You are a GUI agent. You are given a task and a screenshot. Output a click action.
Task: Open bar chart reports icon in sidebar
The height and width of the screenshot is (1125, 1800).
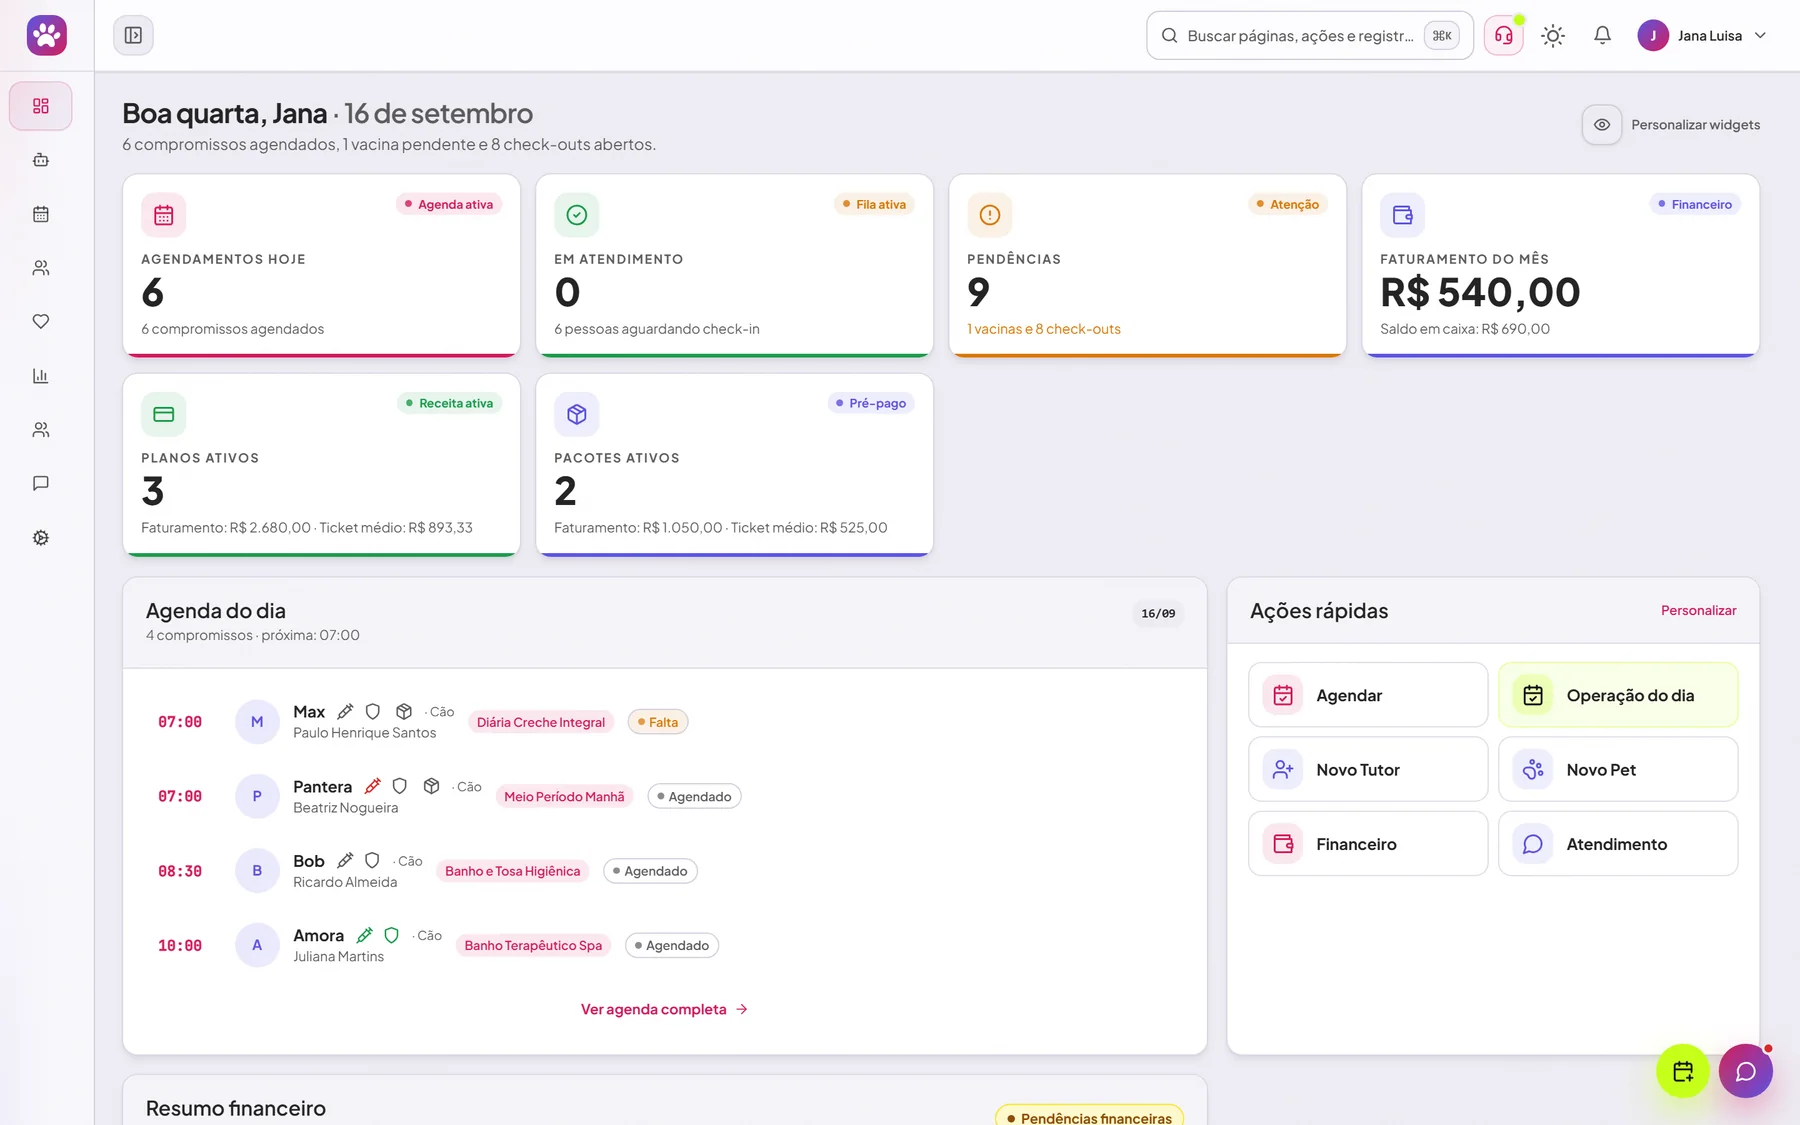pos(41,376)
